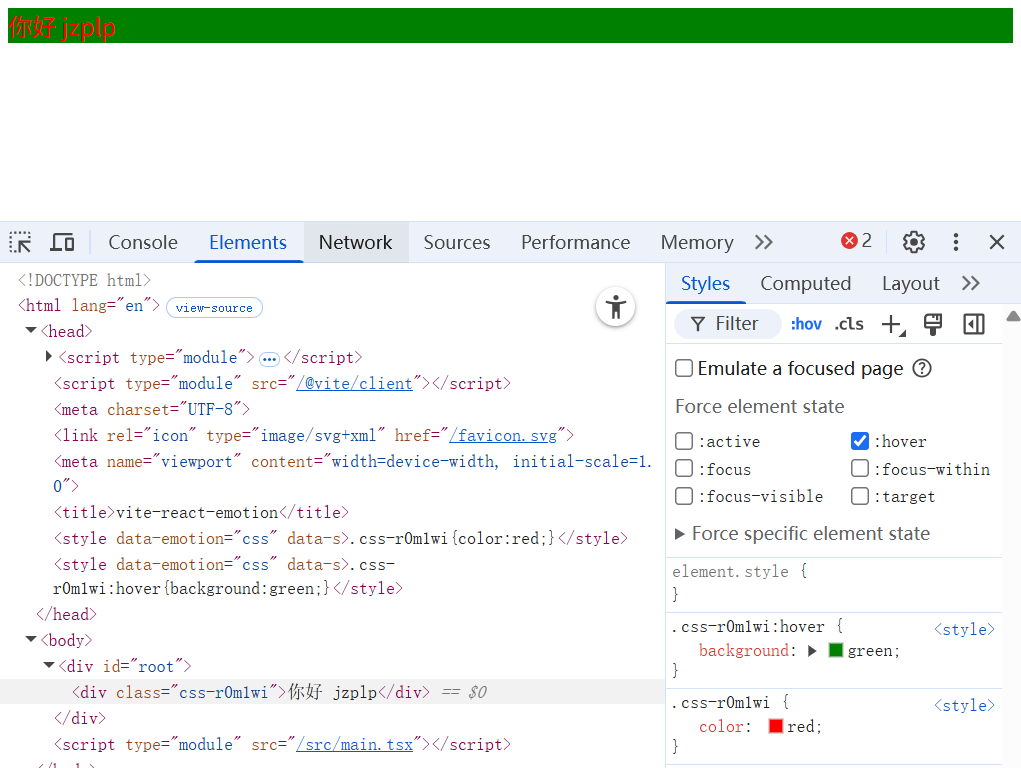Open DevTools settings gear
This screenshot has width=1021, height=768.
coord(913,242)
